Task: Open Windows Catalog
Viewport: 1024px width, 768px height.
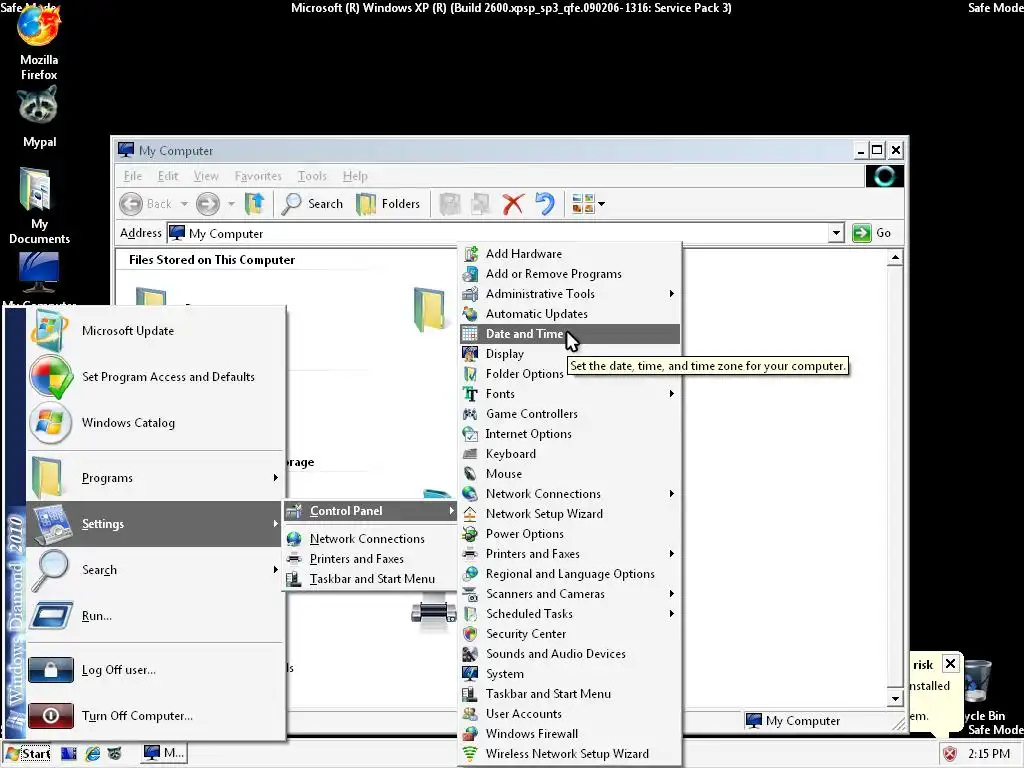Action: click(x=155, y=423)
